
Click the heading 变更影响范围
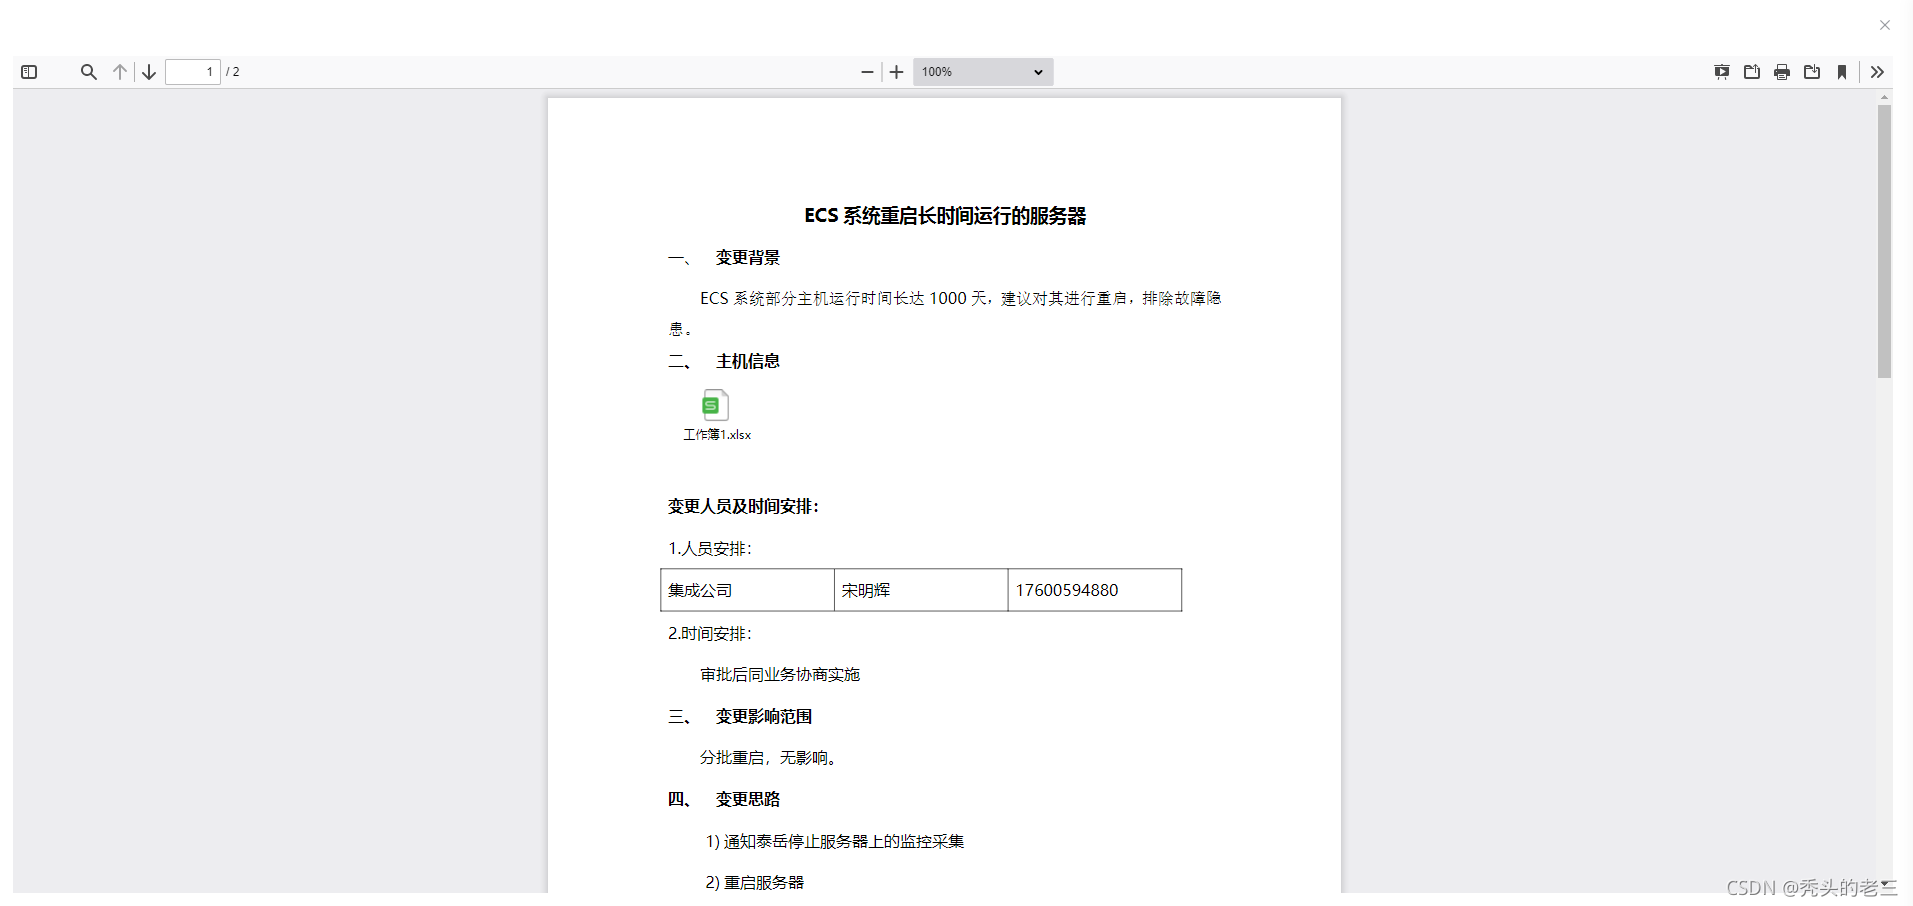(764, 717)
